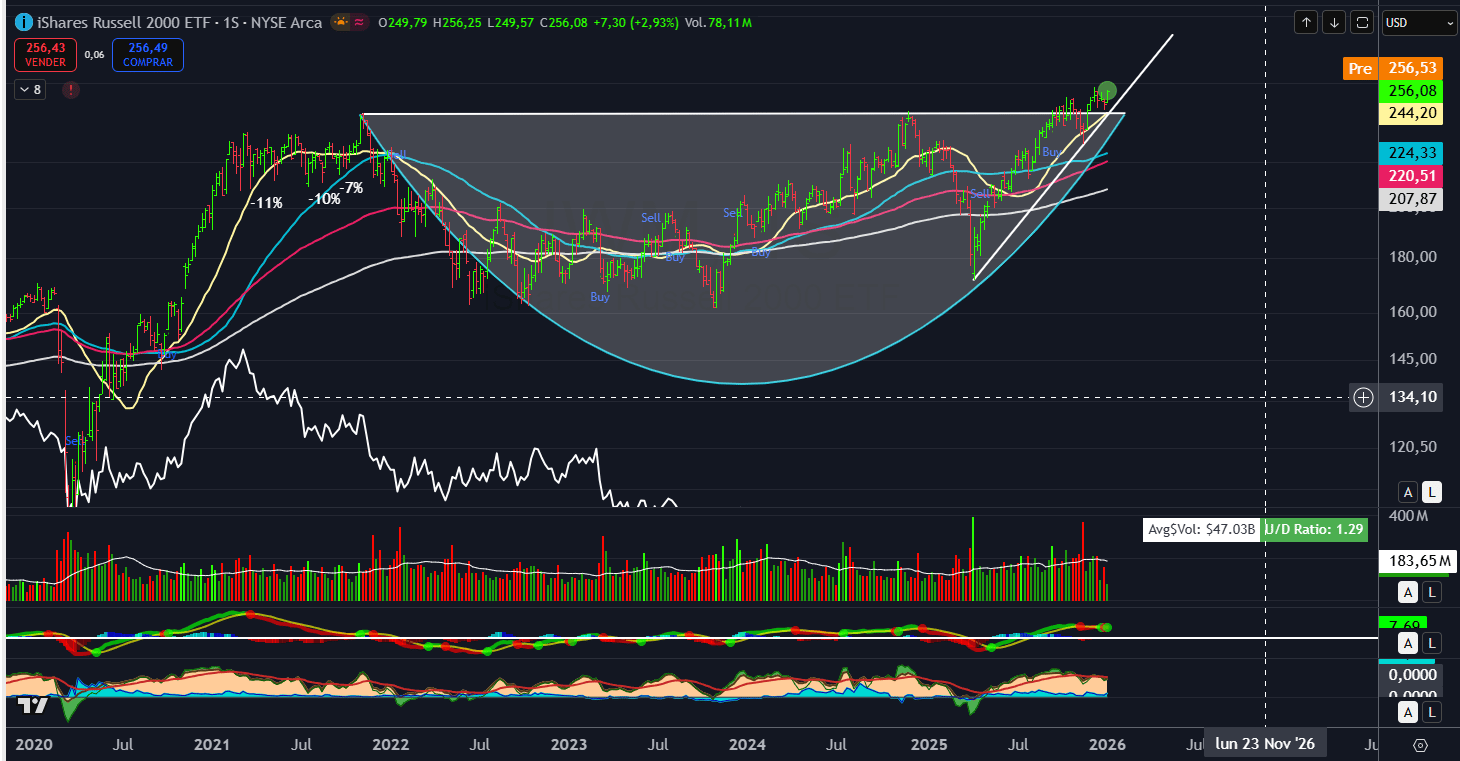
Task: Expand the collapsed indicator legend showing 8
Action: pos(30,90)
